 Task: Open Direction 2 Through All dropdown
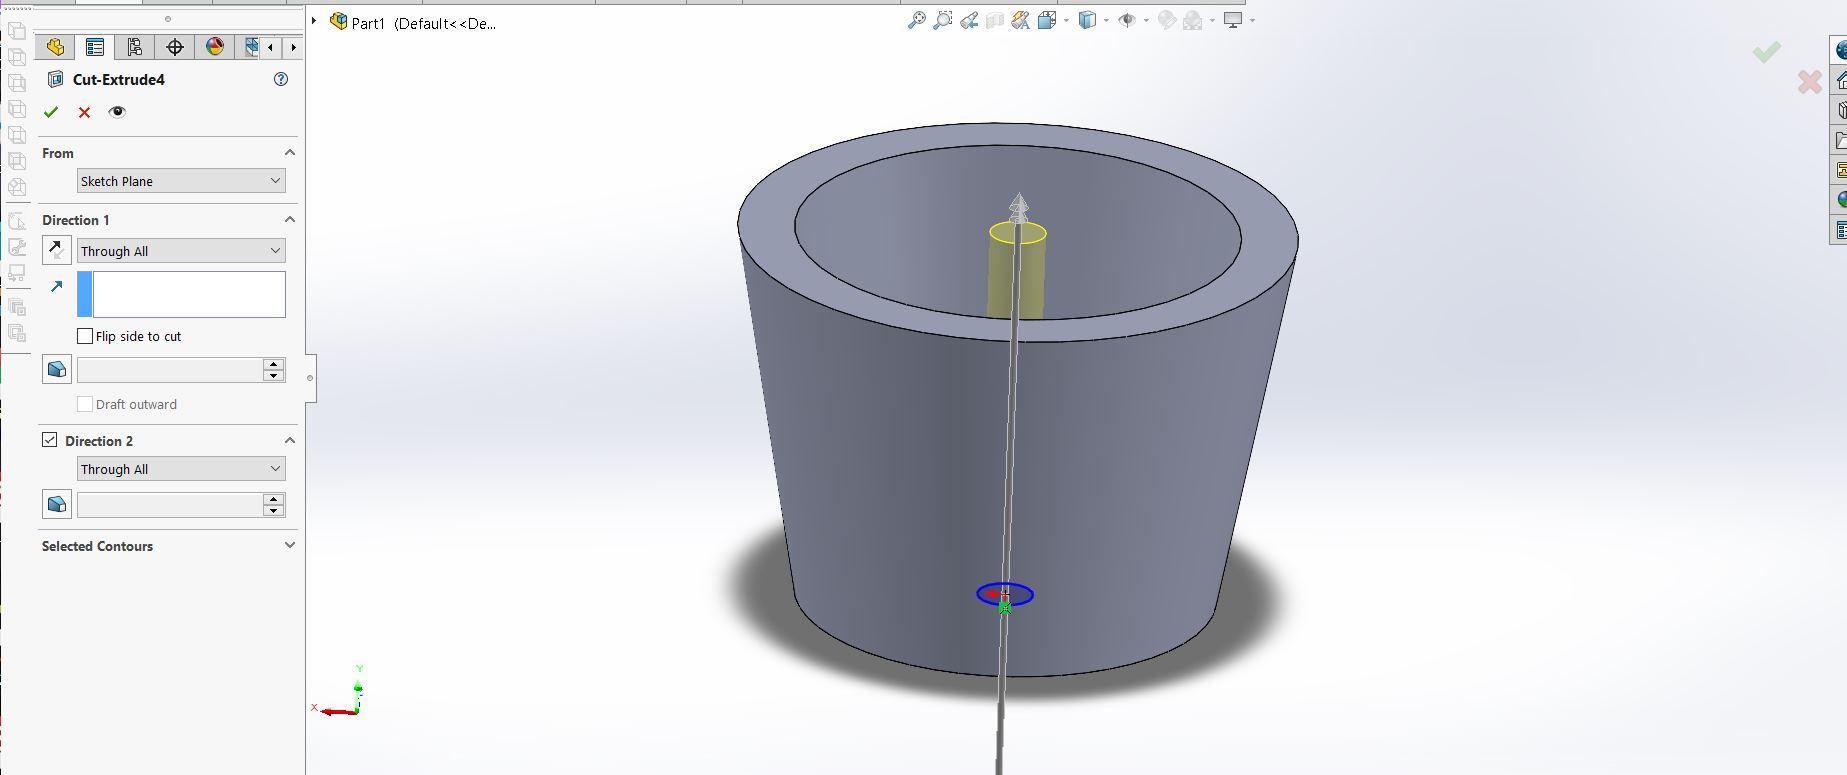tap(181, 469)
